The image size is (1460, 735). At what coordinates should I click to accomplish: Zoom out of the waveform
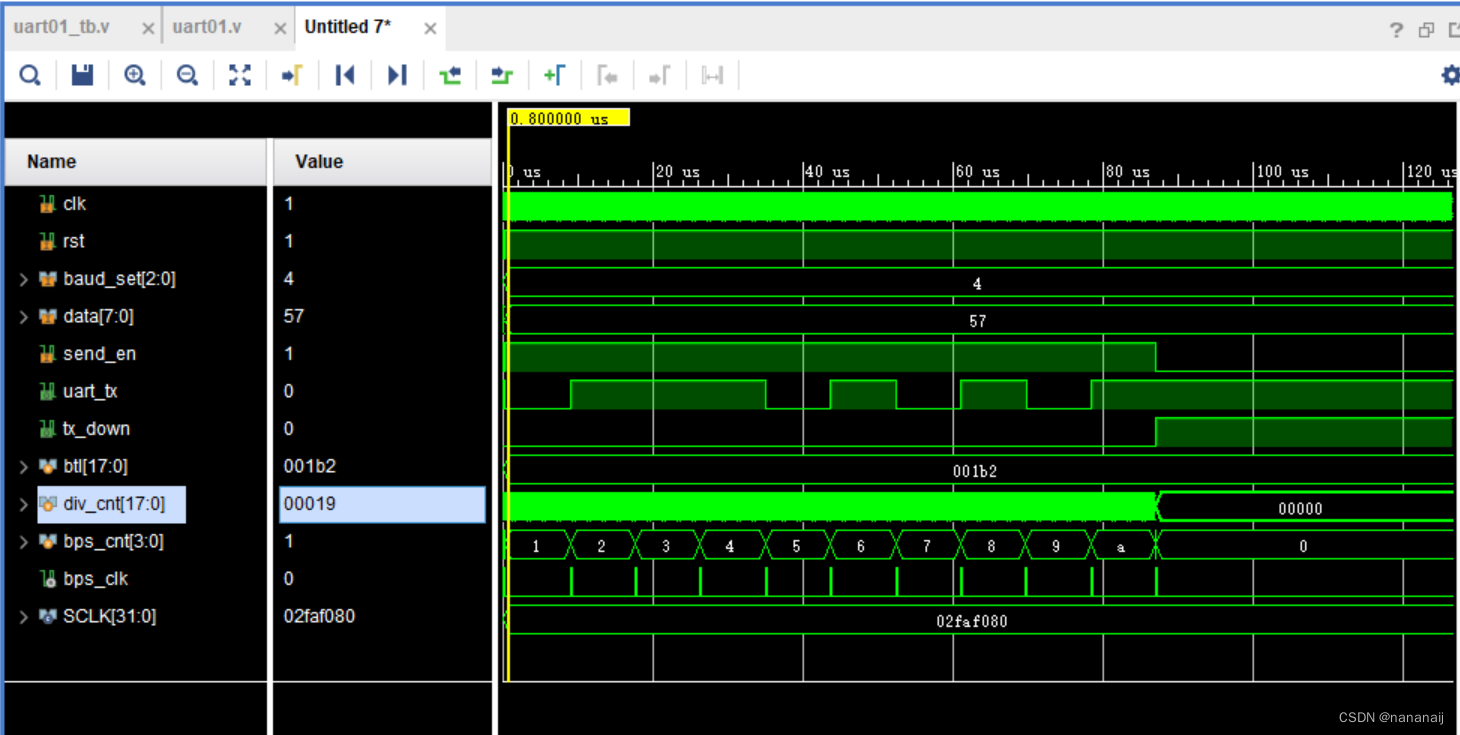pos(187,75)
